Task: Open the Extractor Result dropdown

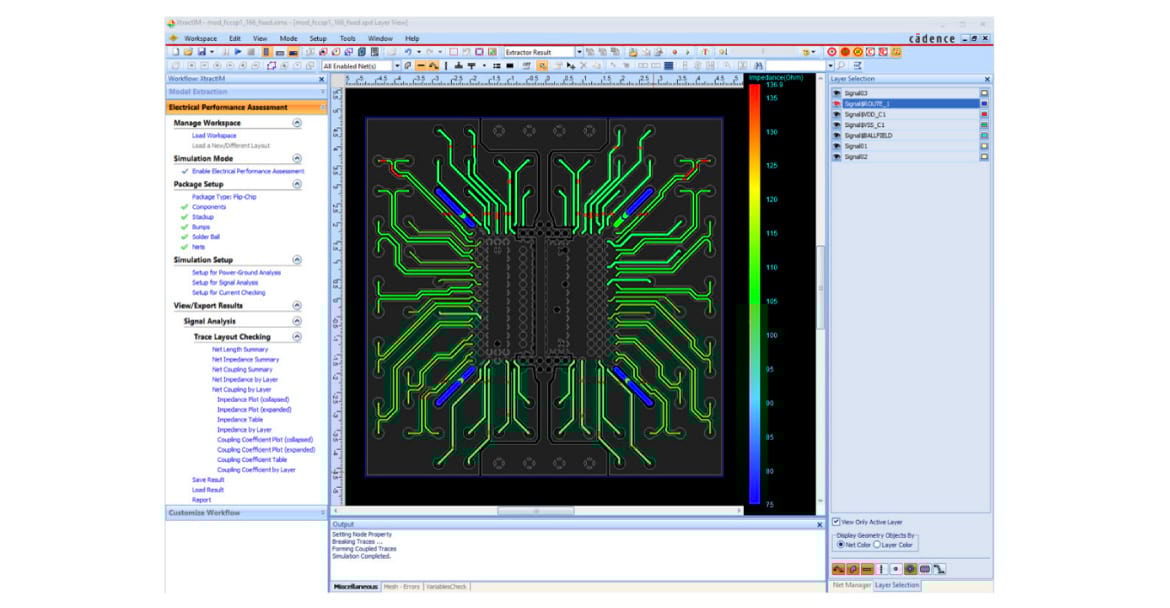Action: (x=578, y=52)
